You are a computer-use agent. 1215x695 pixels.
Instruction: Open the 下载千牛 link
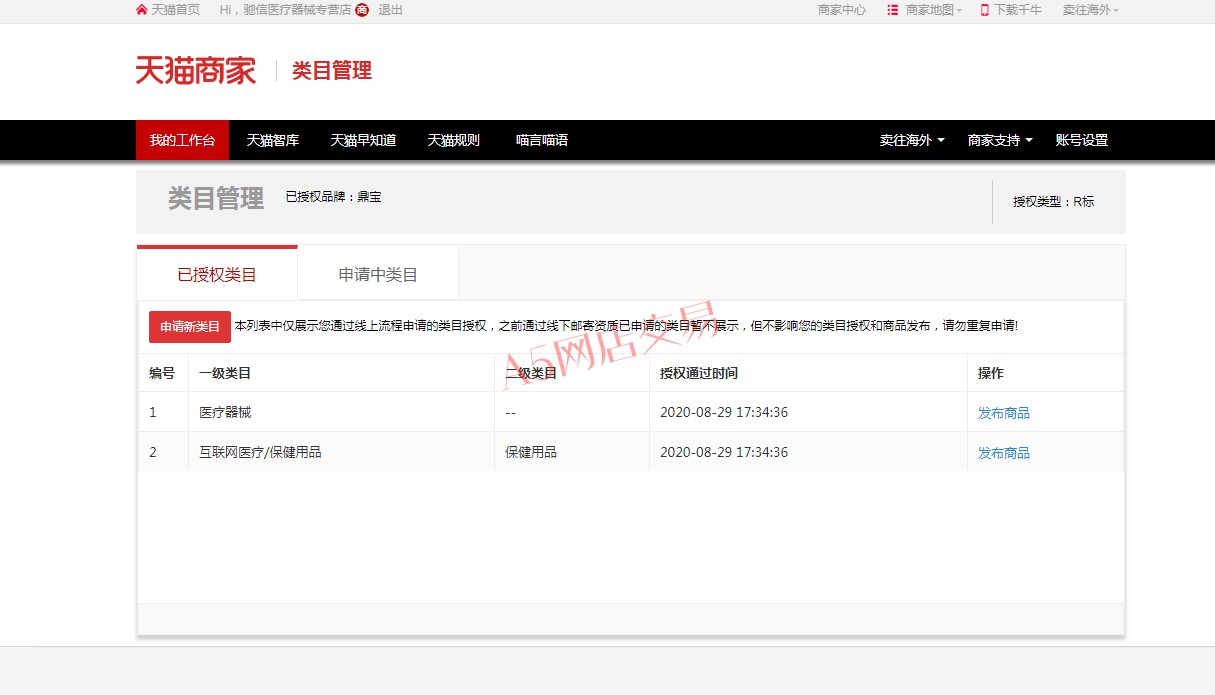click(x=1018, y=10)
